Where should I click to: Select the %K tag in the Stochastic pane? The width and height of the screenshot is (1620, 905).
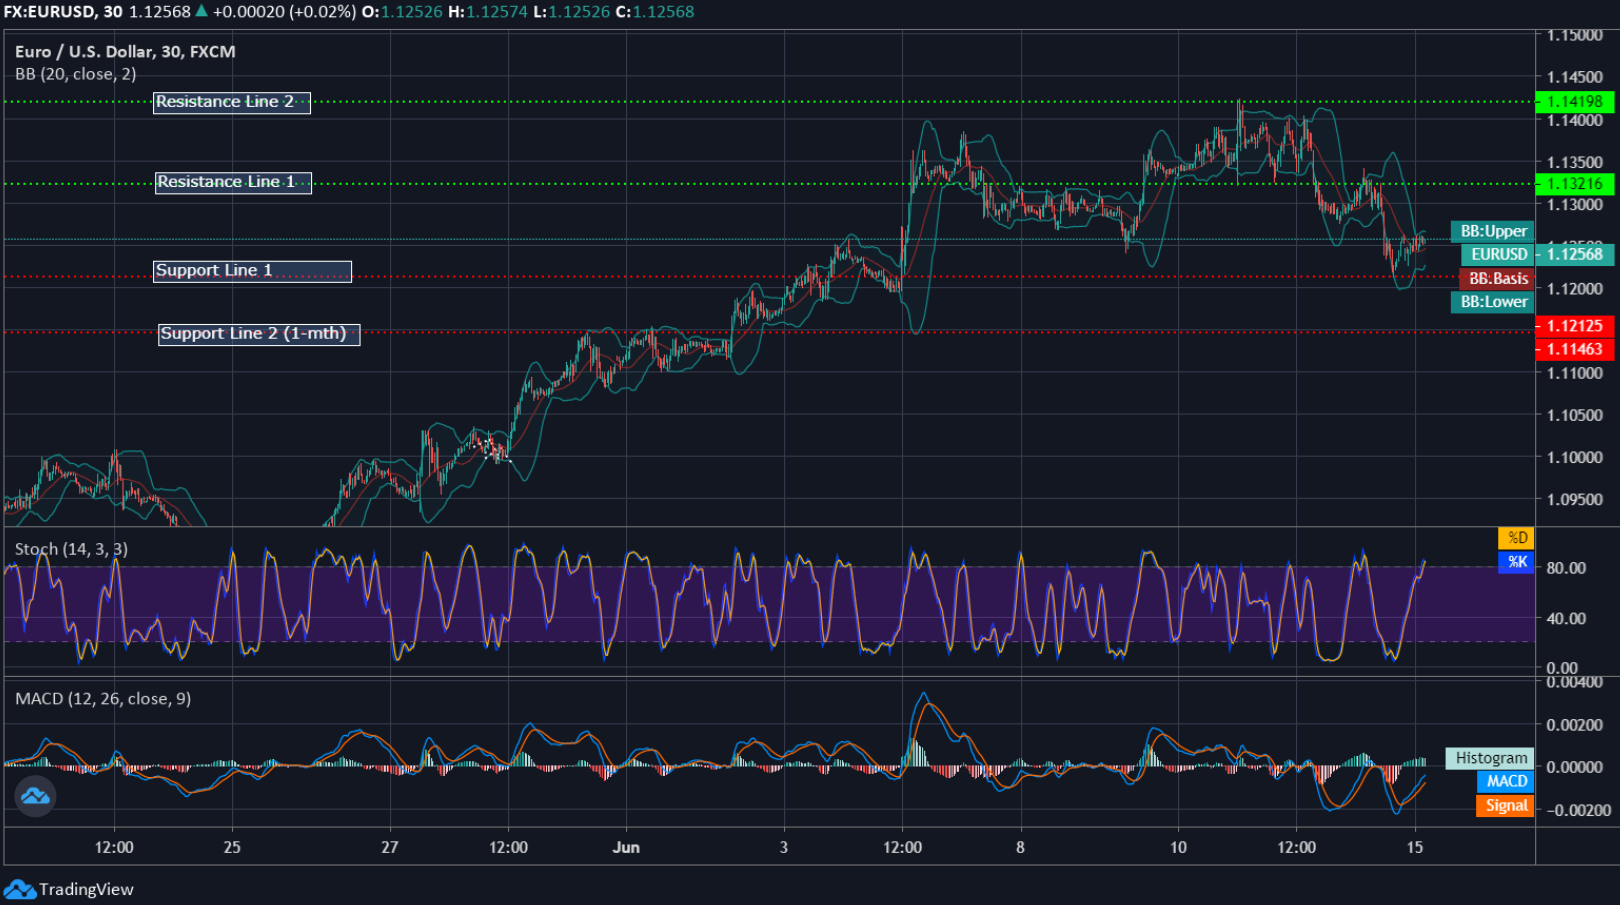[1516, 563]
